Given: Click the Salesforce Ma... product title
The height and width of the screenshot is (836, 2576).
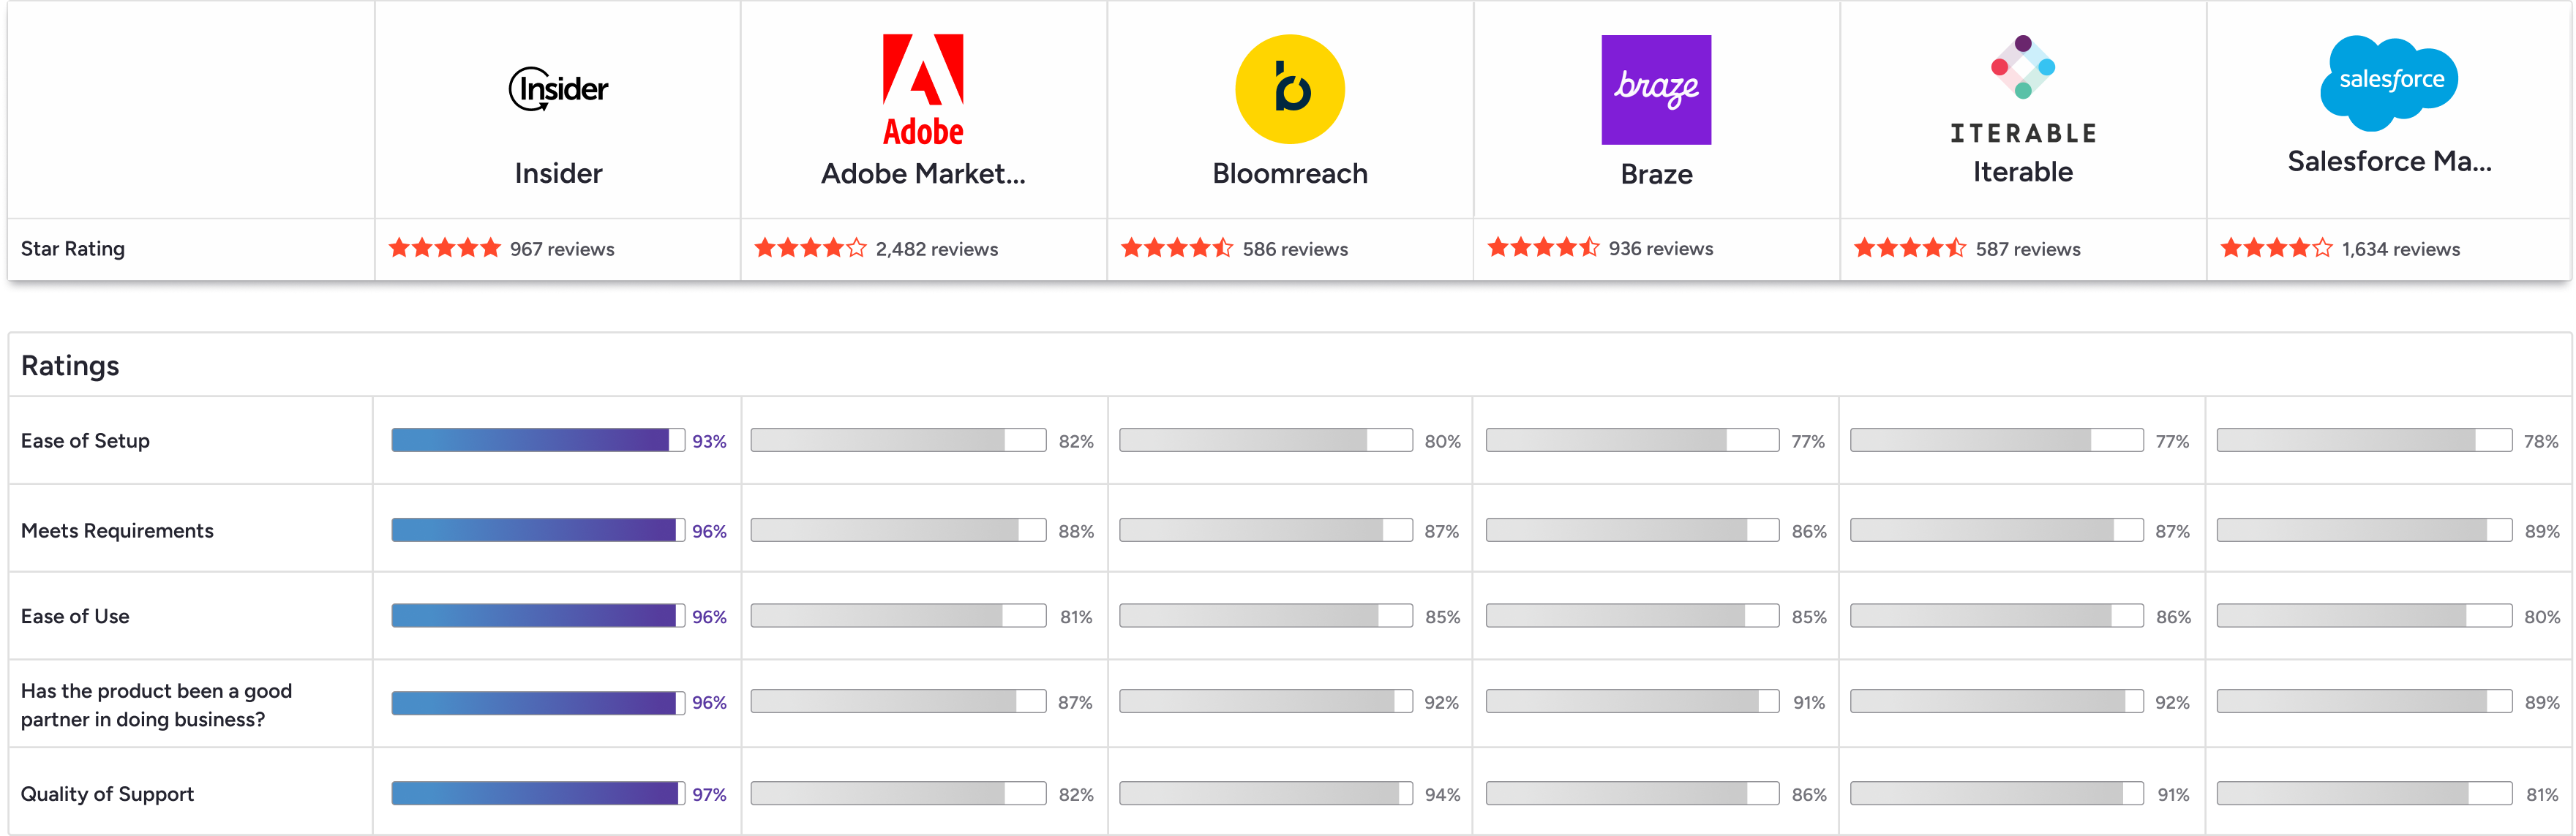Looking at the screenshot, I should [x=2389, y=161].
